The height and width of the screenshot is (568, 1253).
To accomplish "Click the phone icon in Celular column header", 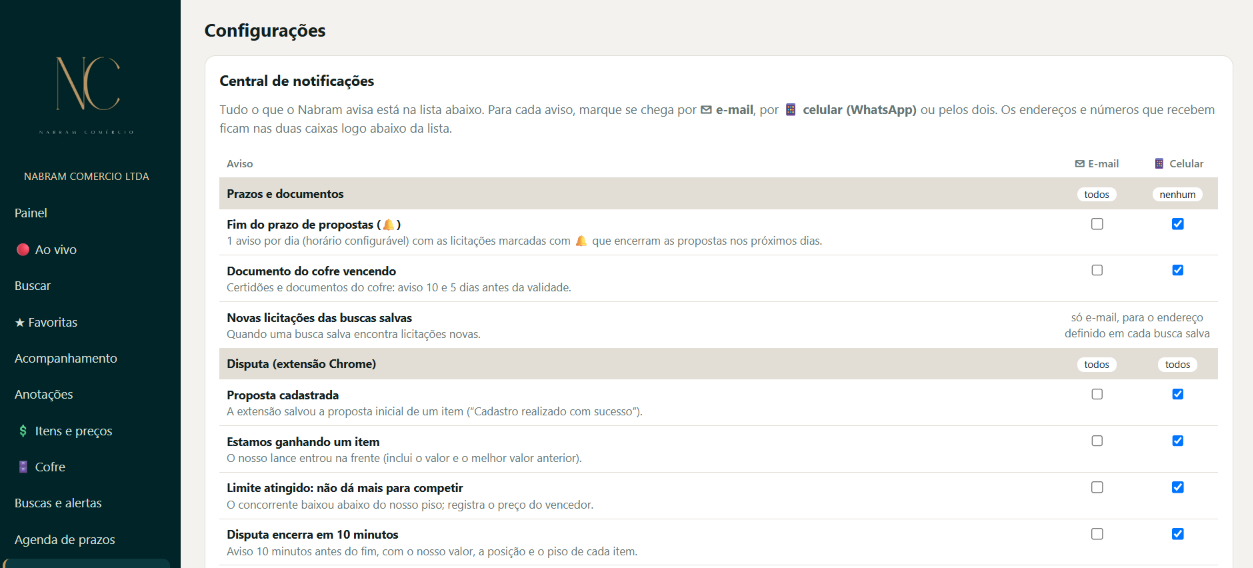I will tap(1159, 163).
